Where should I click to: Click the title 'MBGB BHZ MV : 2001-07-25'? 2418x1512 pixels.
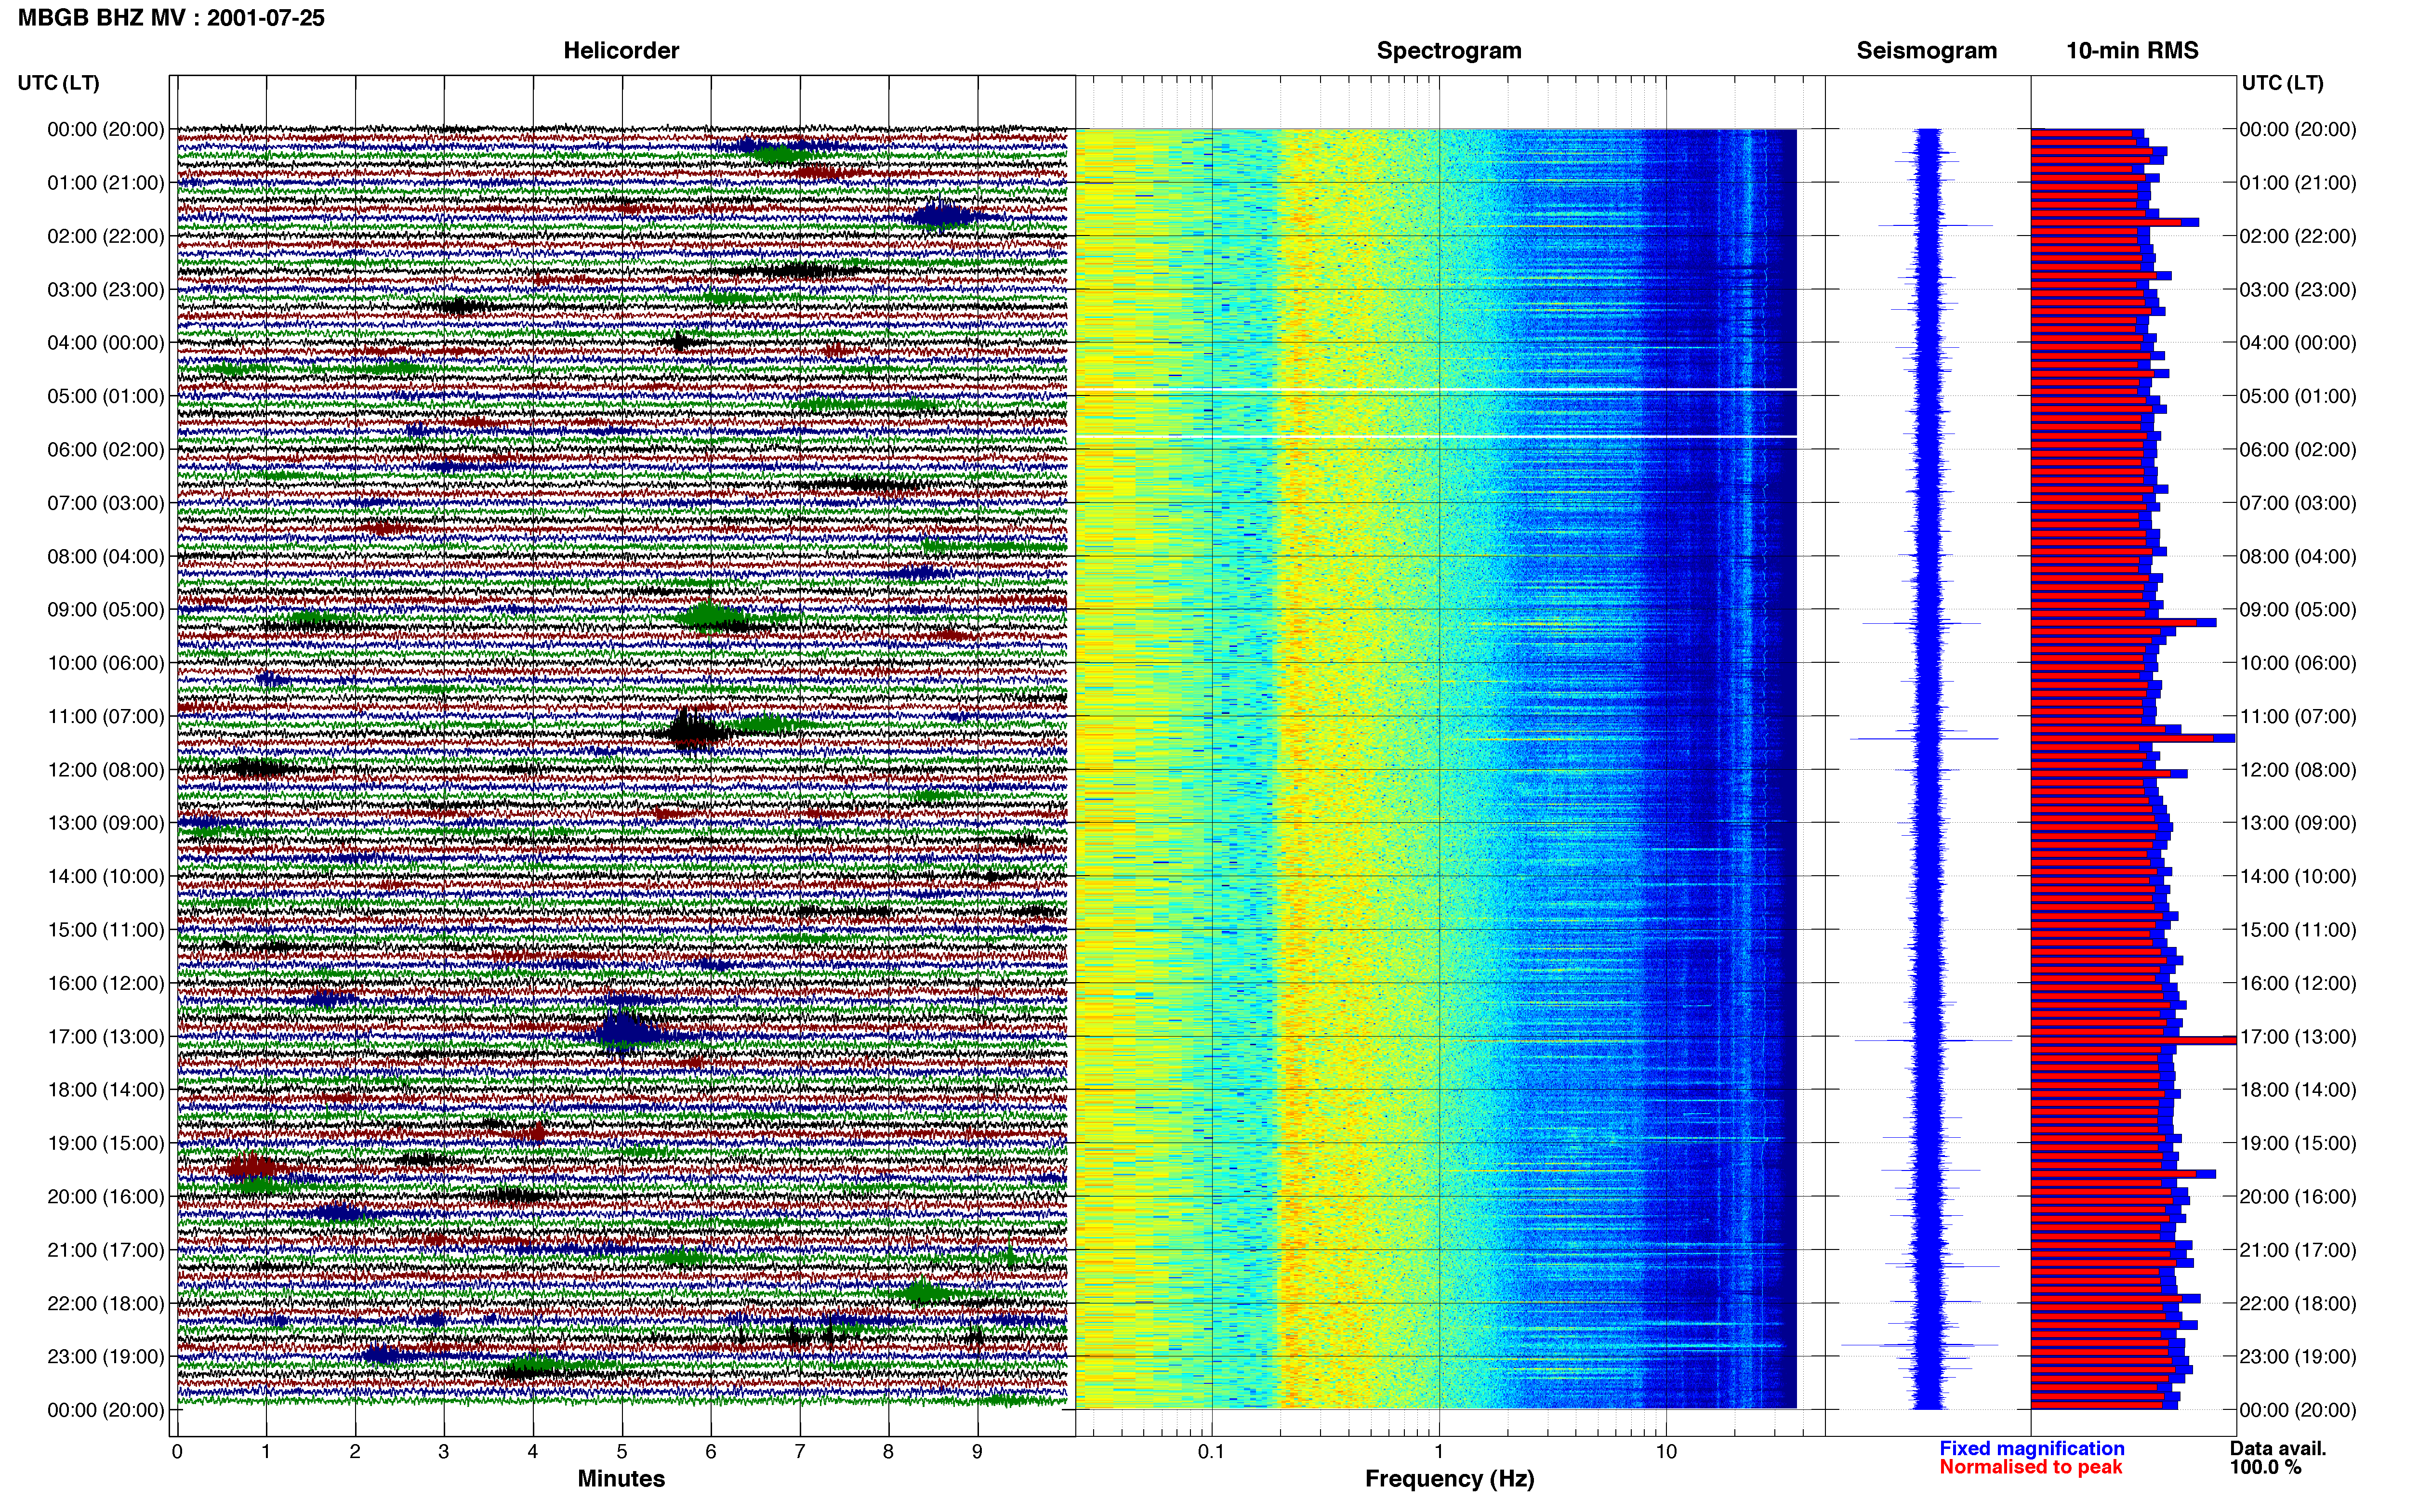(x=171, y=18)
